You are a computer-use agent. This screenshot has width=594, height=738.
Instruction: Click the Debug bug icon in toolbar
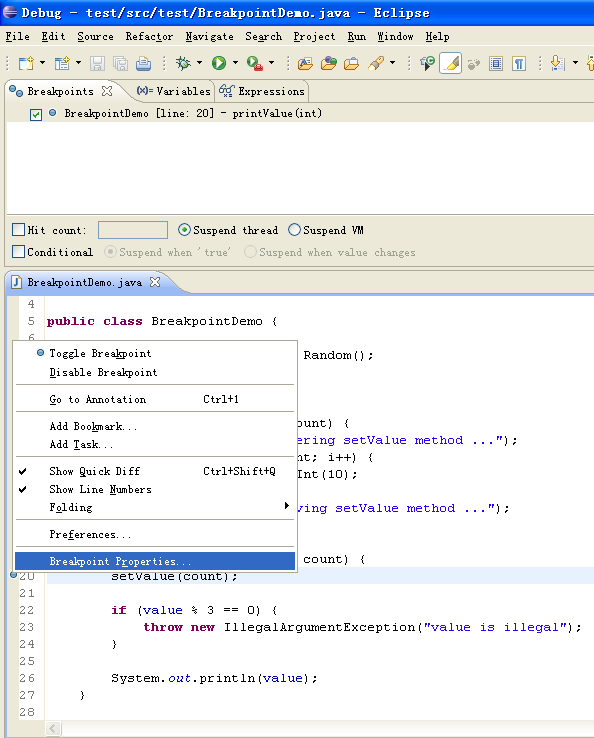coord(183,63)
